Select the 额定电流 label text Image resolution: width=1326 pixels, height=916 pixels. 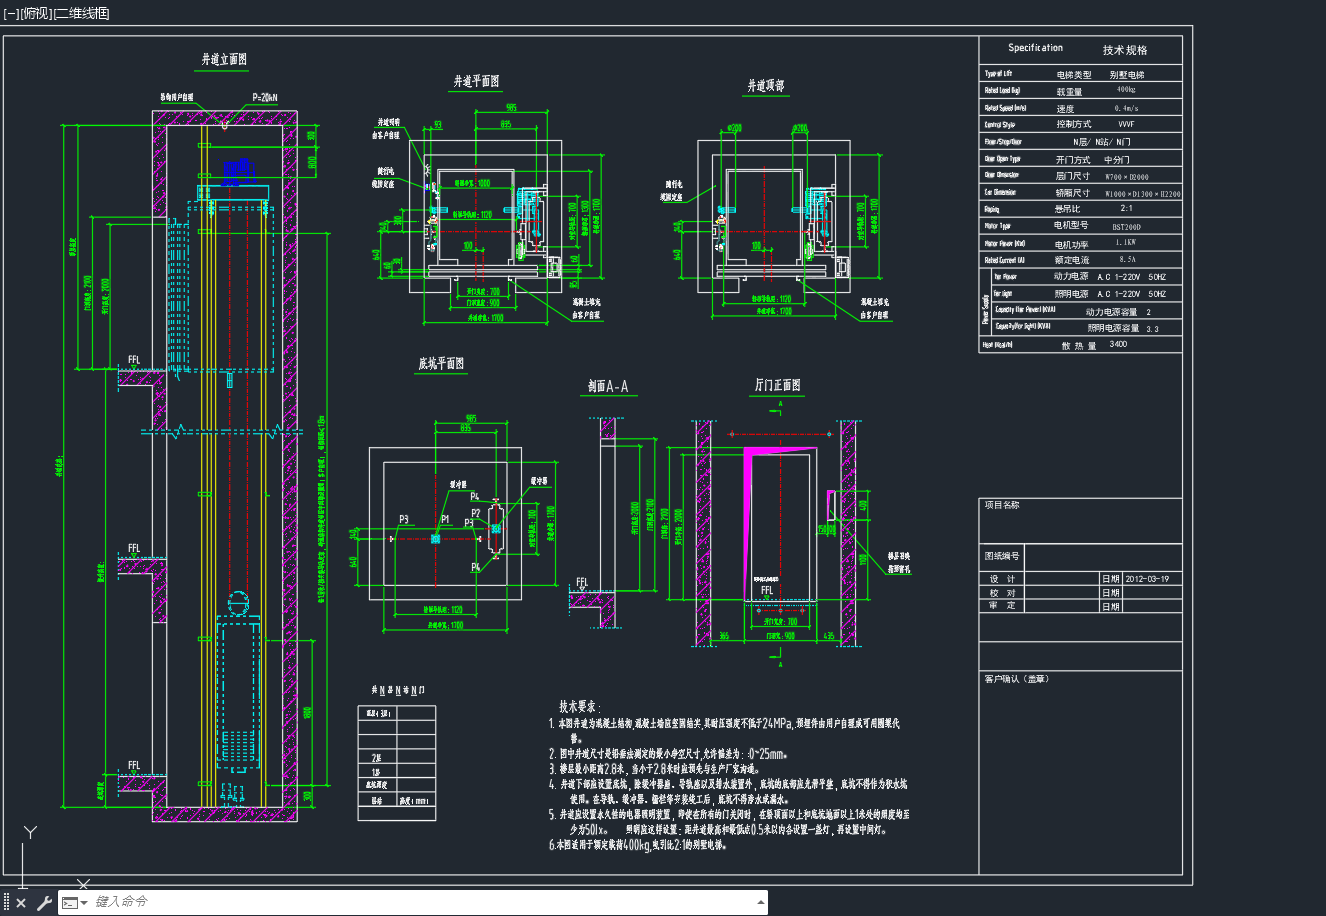coord(1072,260)
